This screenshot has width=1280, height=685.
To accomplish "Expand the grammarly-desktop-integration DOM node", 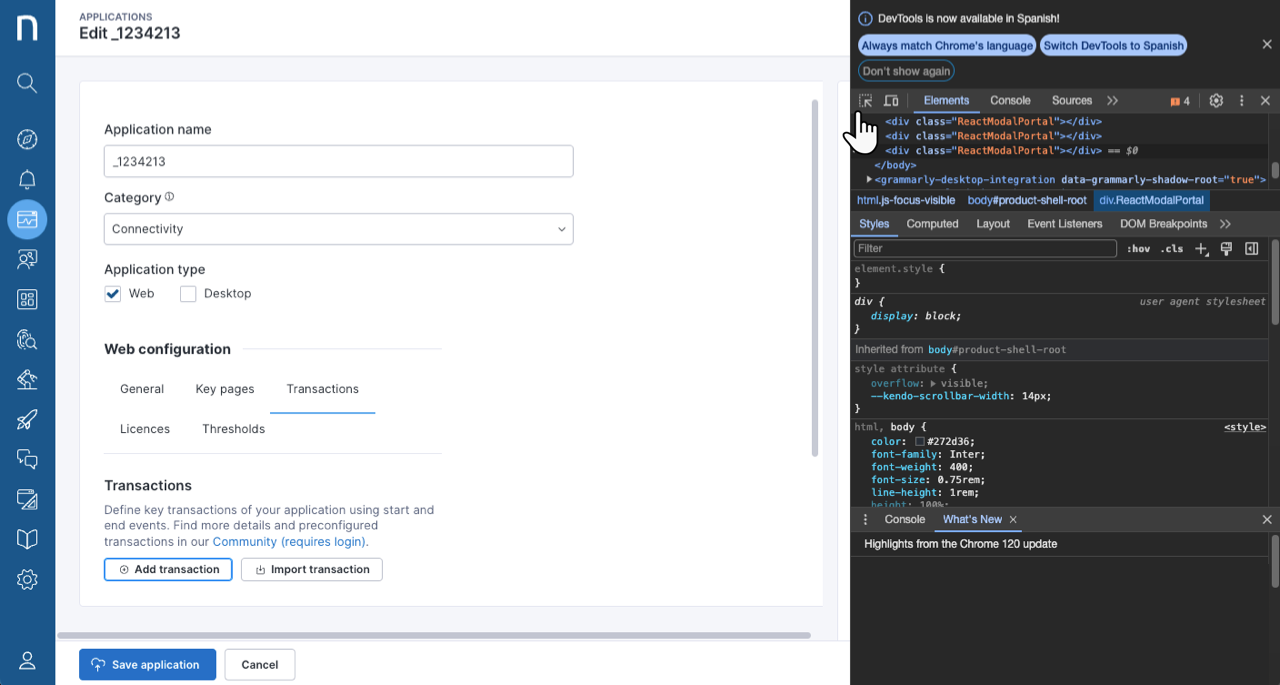I will (x=869, y=180).
